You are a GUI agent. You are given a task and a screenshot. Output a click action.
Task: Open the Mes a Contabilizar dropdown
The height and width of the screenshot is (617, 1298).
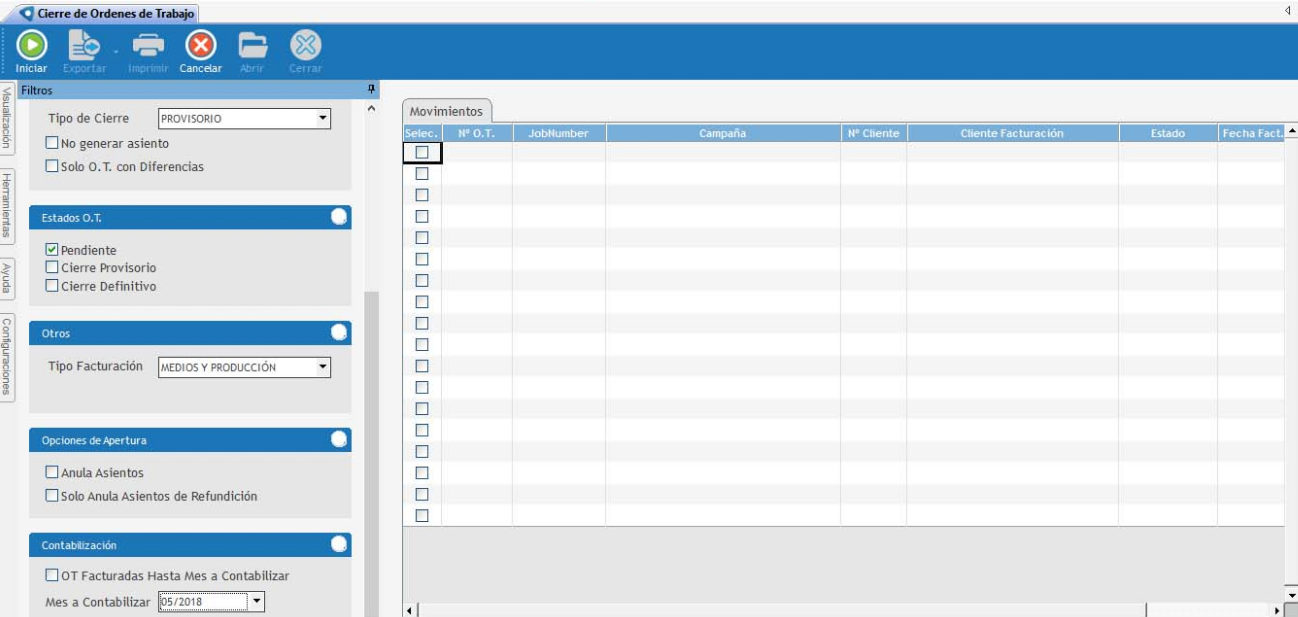coord(256,601)
